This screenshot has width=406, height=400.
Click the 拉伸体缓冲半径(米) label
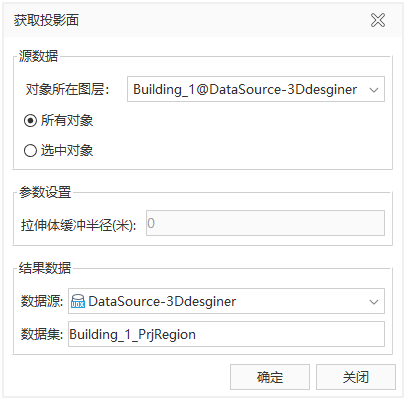click(79, 225)
